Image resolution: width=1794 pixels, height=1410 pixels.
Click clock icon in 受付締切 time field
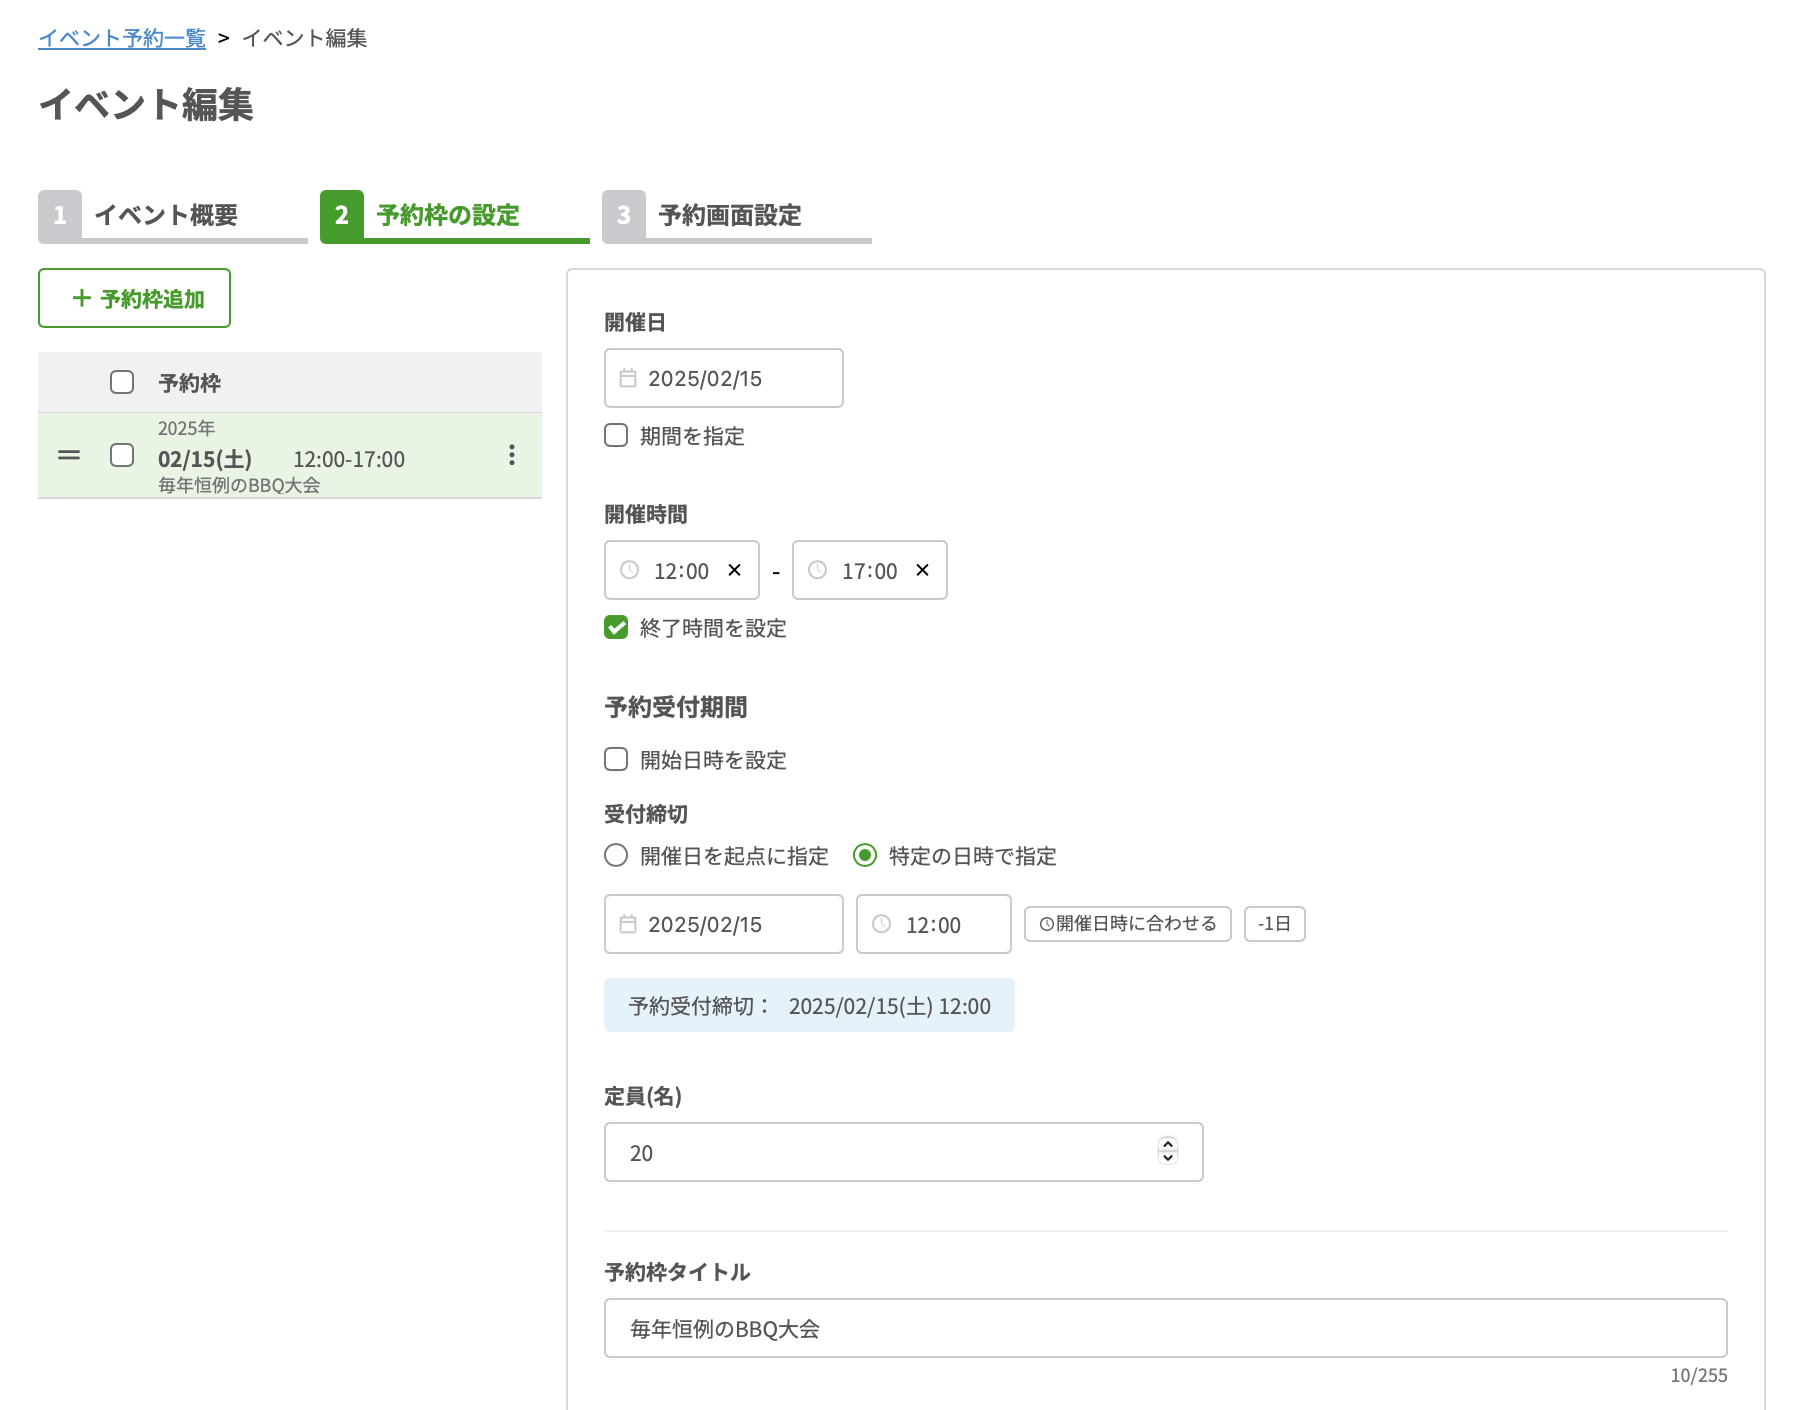(881, 924)
